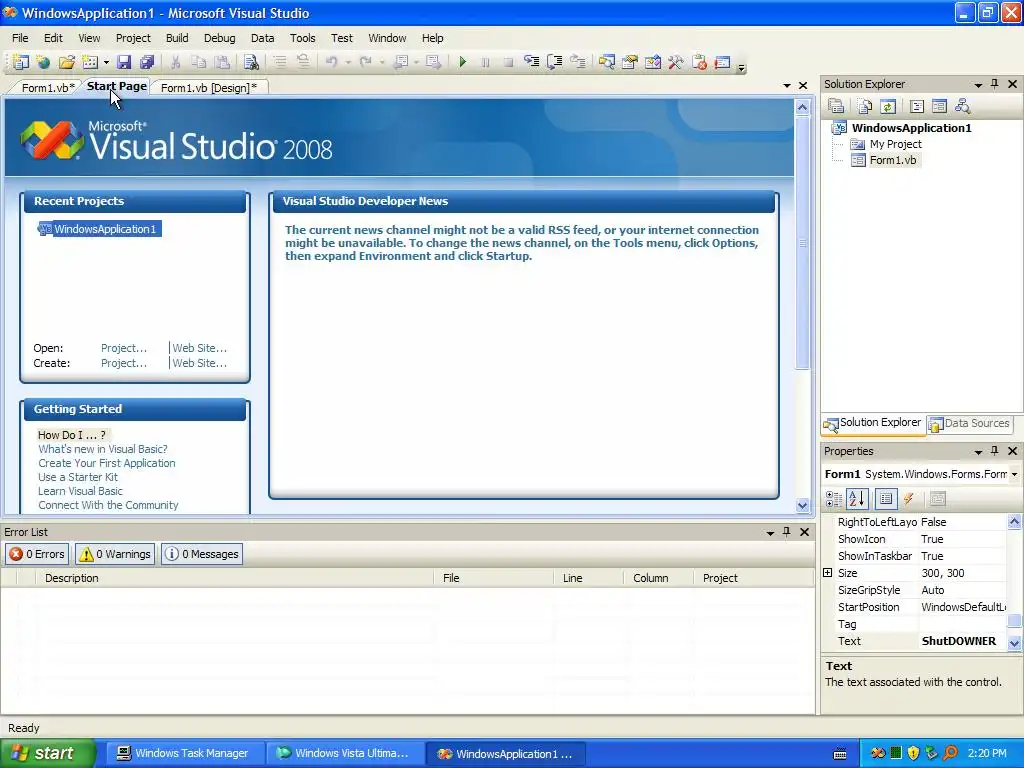Click the Undo arrow icon

[332, 62]
